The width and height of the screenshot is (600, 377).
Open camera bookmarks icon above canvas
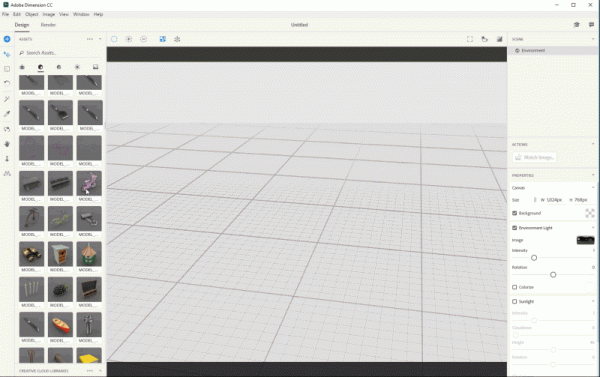click(484, 39)
